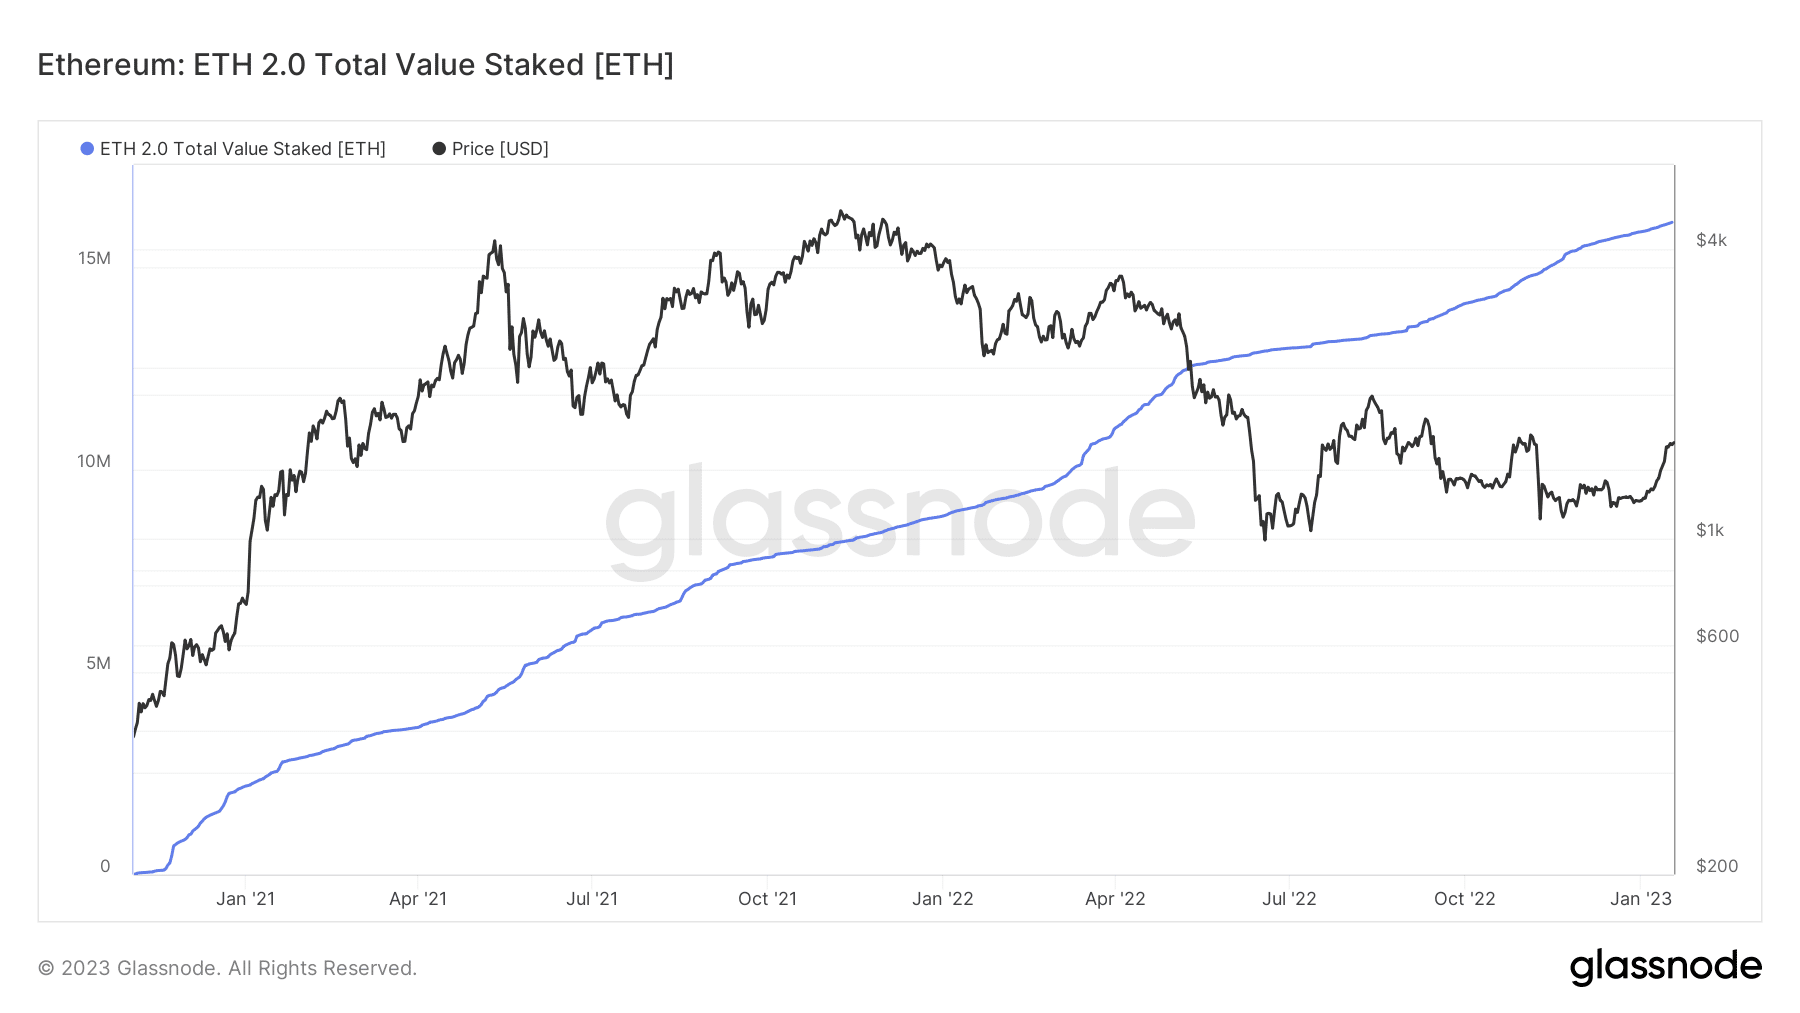Select the Jul '21 x-axis label
The image size is (1800, 1013).
592,899
